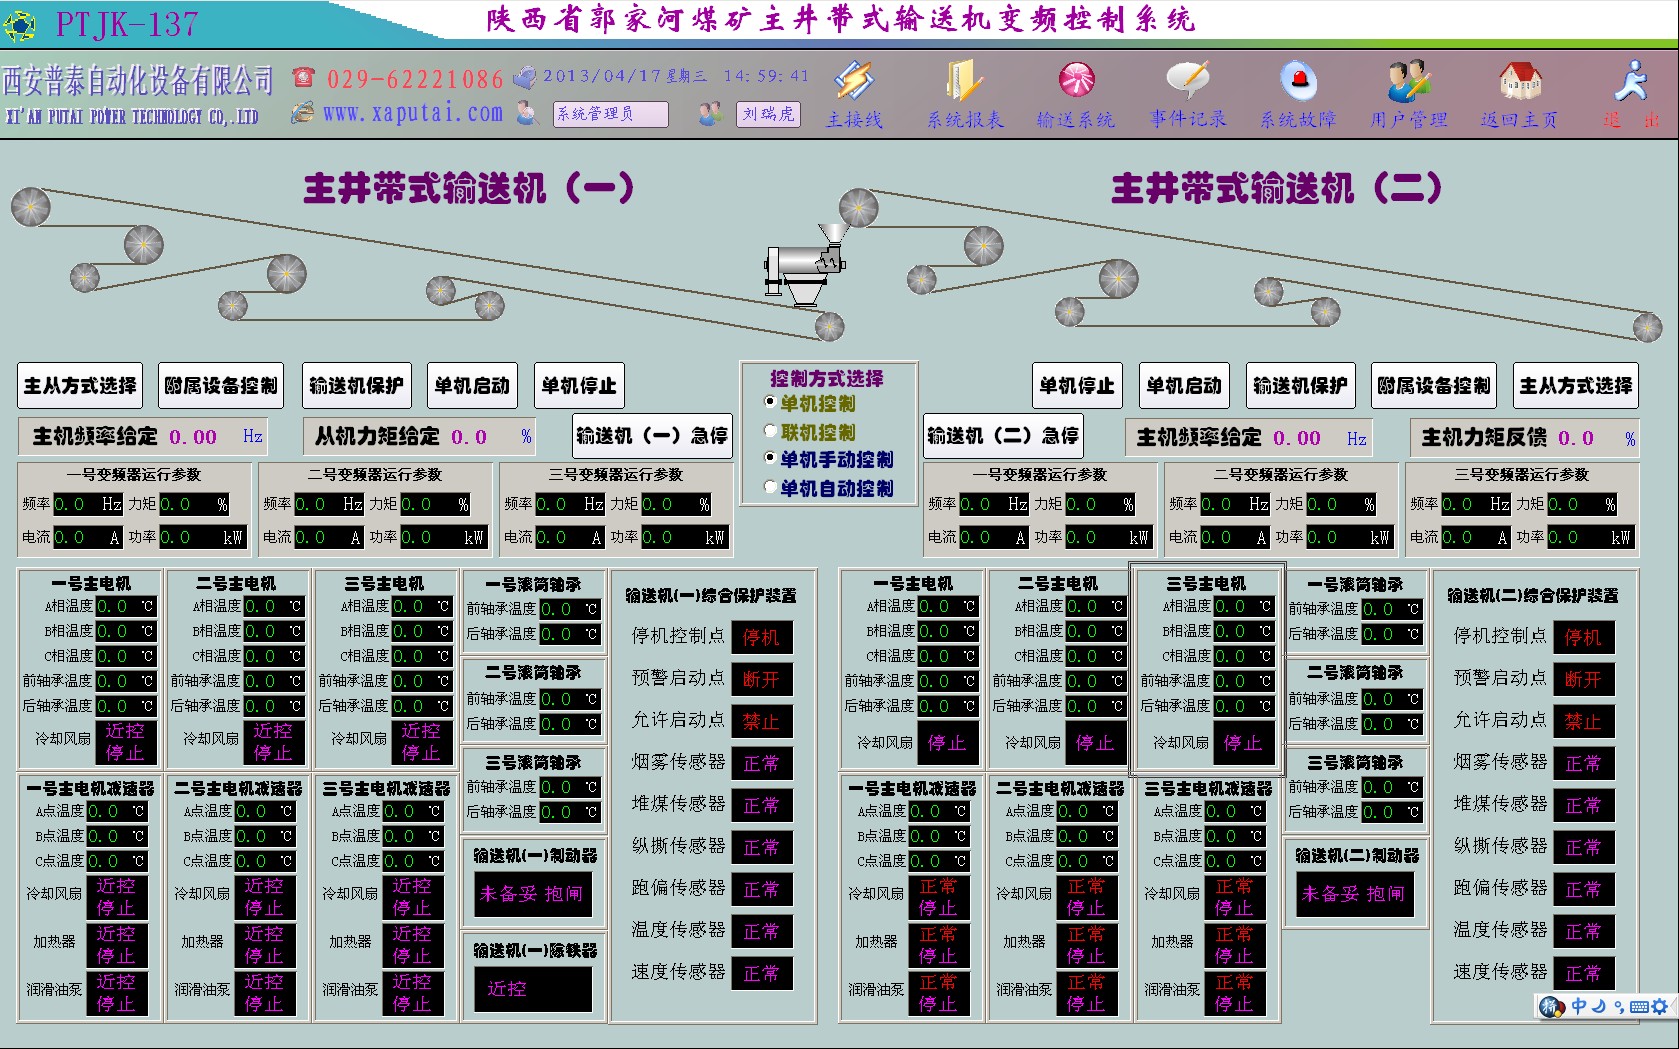This screenshot has width=1679, height=1049.
Task: Choose the 单机自动控制 radio option
Action: click(x=770, y=487)
